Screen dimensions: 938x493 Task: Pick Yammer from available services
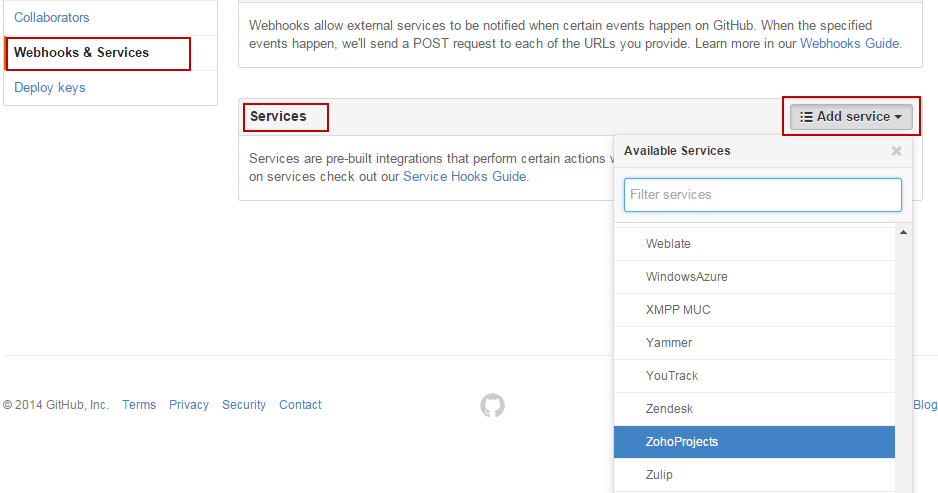[669, 343]
